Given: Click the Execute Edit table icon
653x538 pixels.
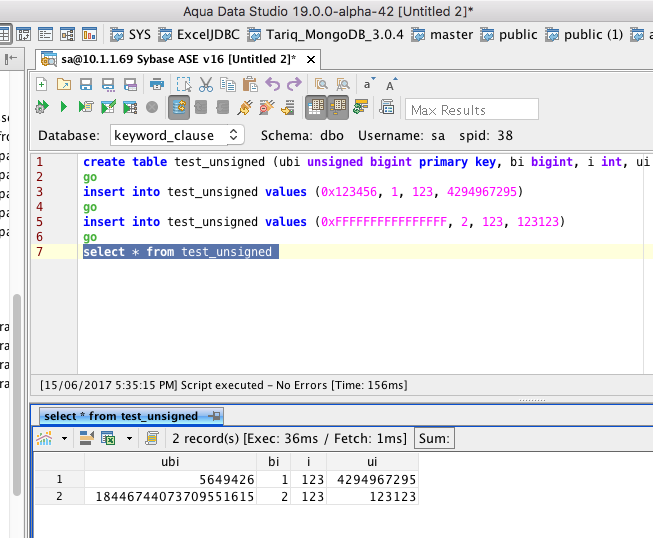Looking at the screenshot, I should pyautogui.click(x=108, y=107).
